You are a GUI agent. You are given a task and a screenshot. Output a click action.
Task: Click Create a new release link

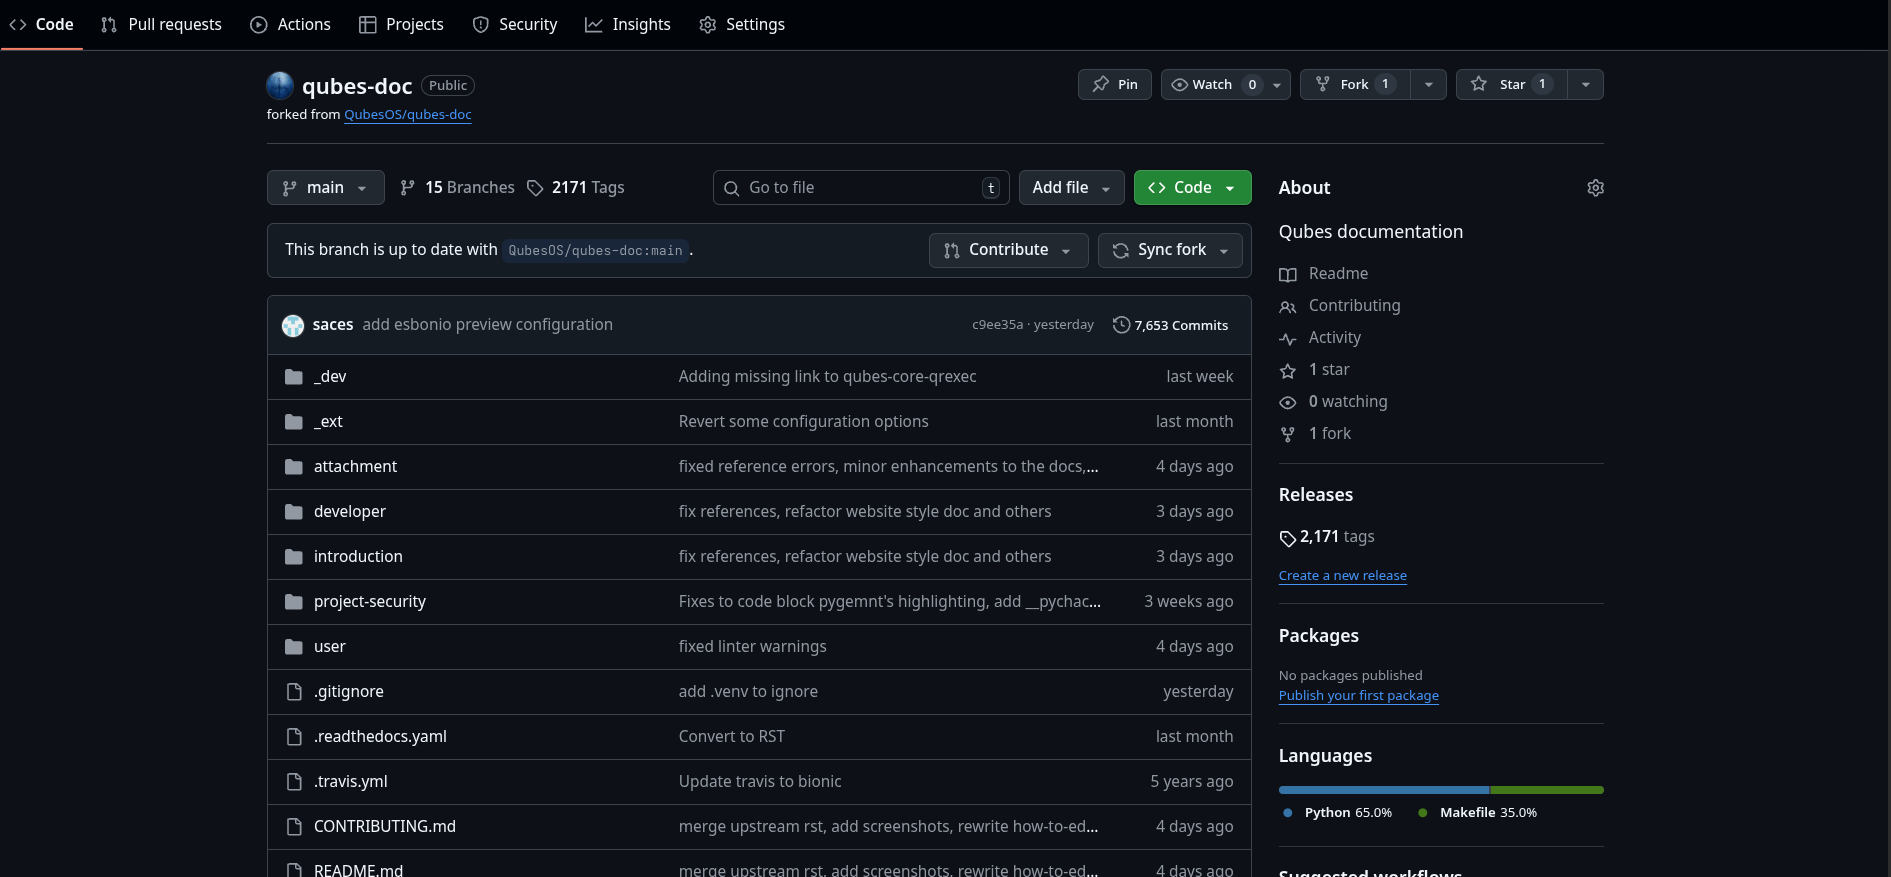(x=1342, y=576)
